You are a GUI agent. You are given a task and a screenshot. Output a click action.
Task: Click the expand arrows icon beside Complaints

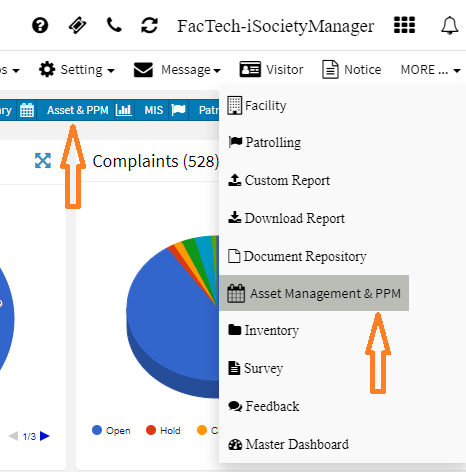43,161
